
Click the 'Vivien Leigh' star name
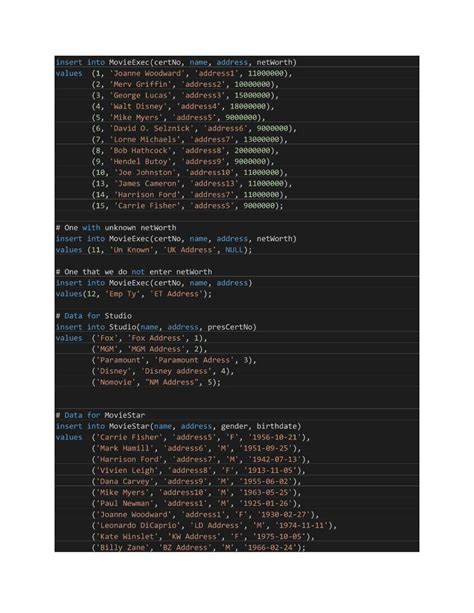[127, 470]
